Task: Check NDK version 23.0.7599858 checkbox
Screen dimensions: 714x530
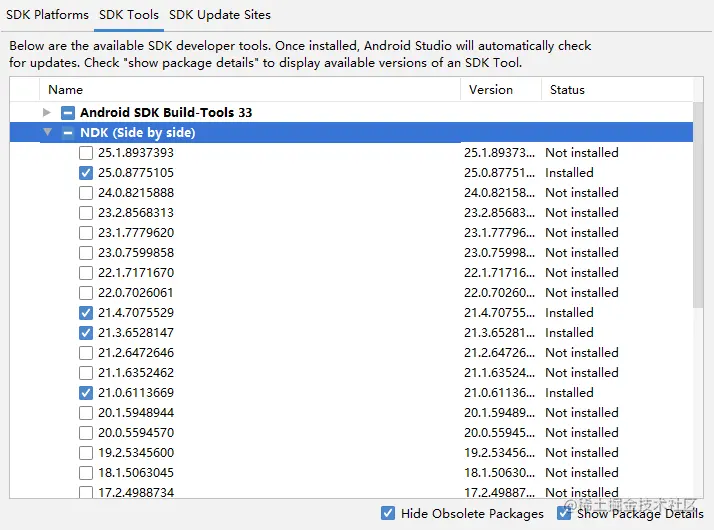Action: (86, 253)
